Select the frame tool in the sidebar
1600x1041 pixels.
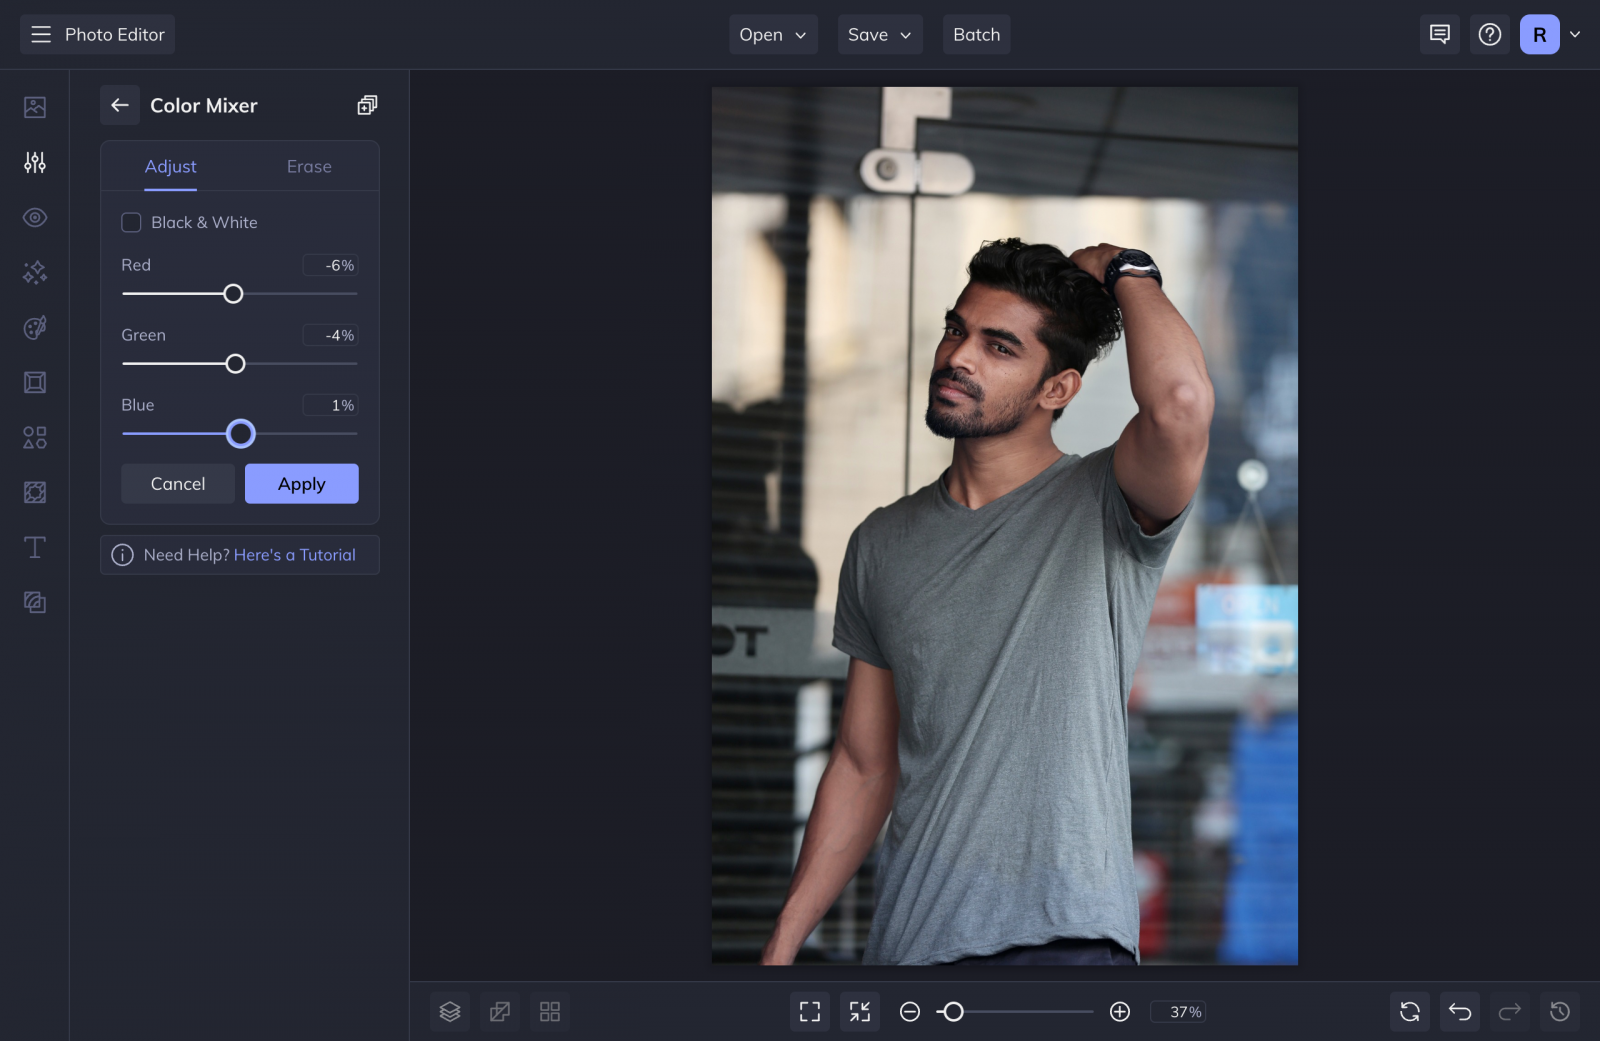[35, 382]
